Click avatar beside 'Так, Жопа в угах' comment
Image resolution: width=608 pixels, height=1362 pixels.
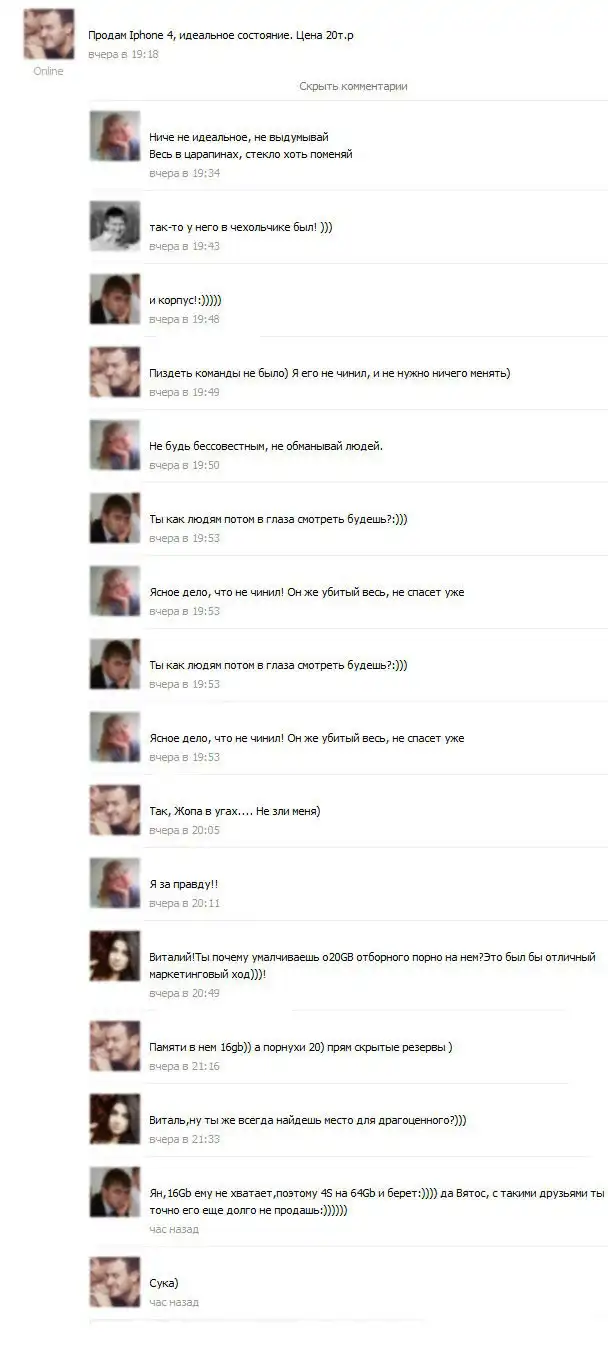[x=115, y=810]
